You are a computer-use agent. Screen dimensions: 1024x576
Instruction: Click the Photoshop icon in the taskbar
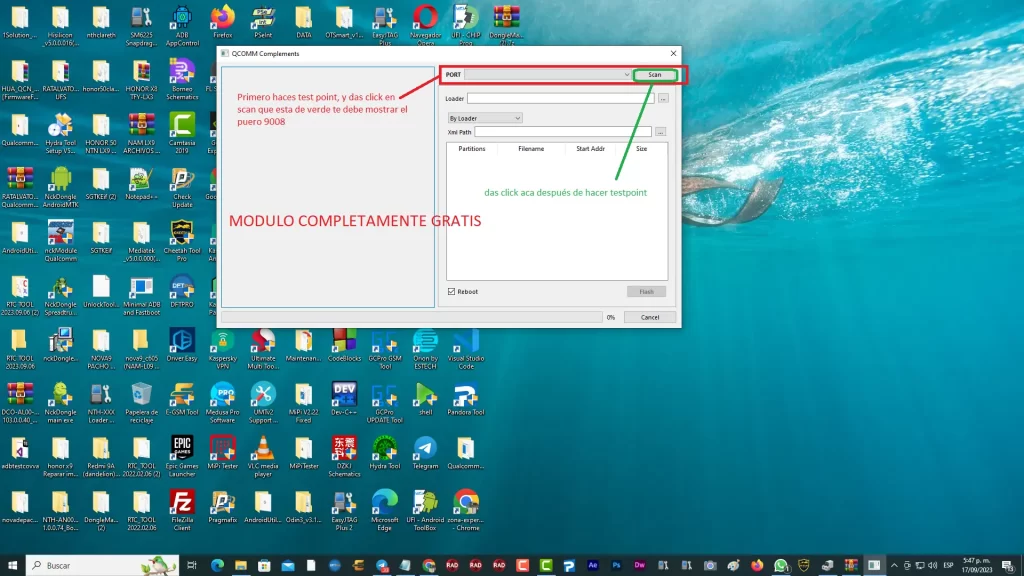pos(617,566)
